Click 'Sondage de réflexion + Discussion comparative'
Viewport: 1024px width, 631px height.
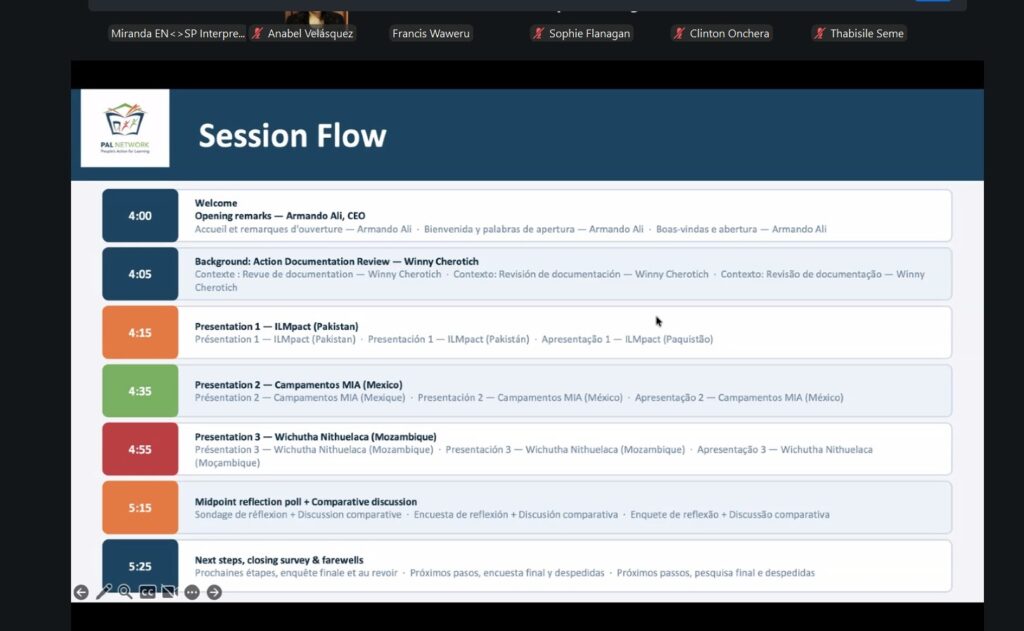[298, 515]
